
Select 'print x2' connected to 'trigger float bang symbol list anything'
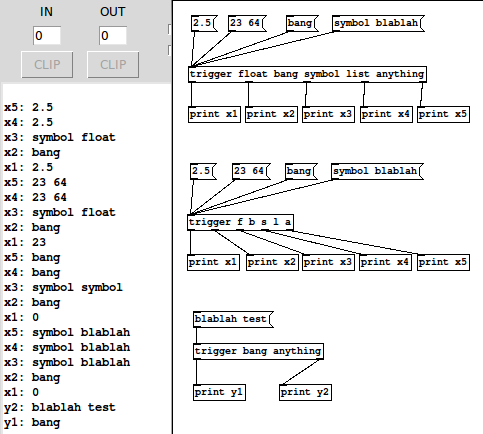tap(271, 114)
